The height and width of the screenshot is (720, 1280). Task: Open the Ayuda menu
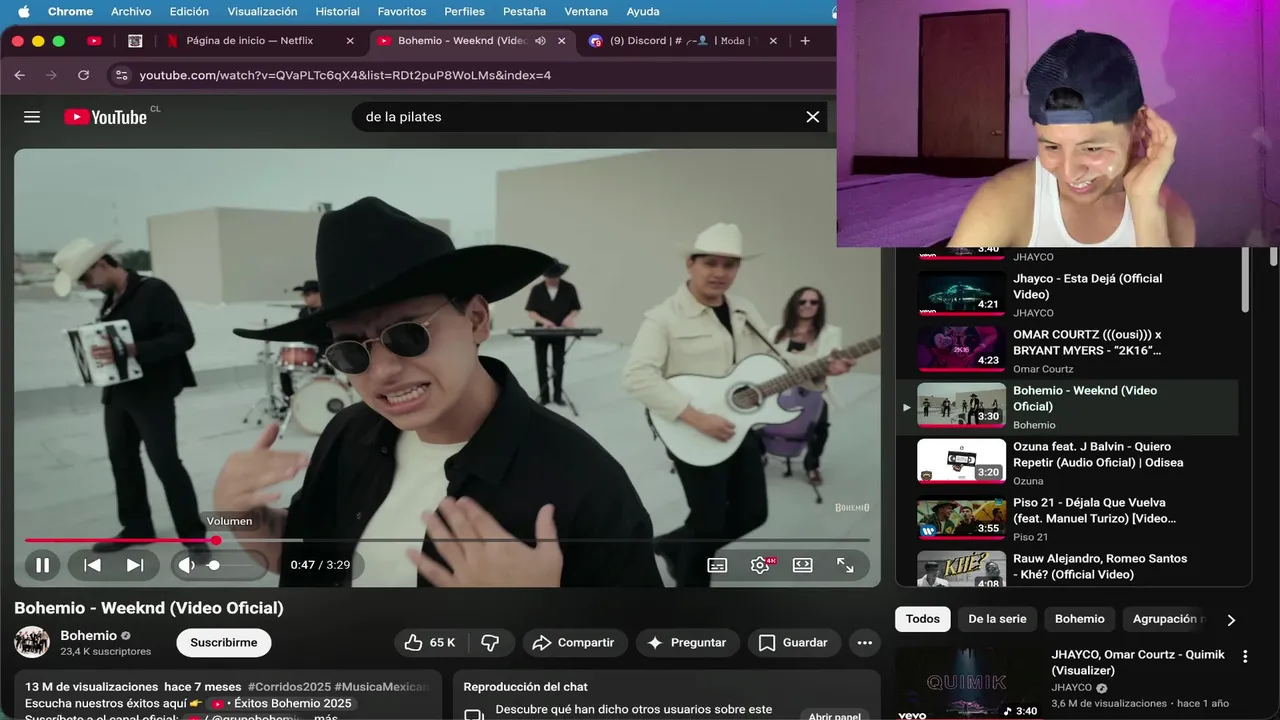coord(643,12)
